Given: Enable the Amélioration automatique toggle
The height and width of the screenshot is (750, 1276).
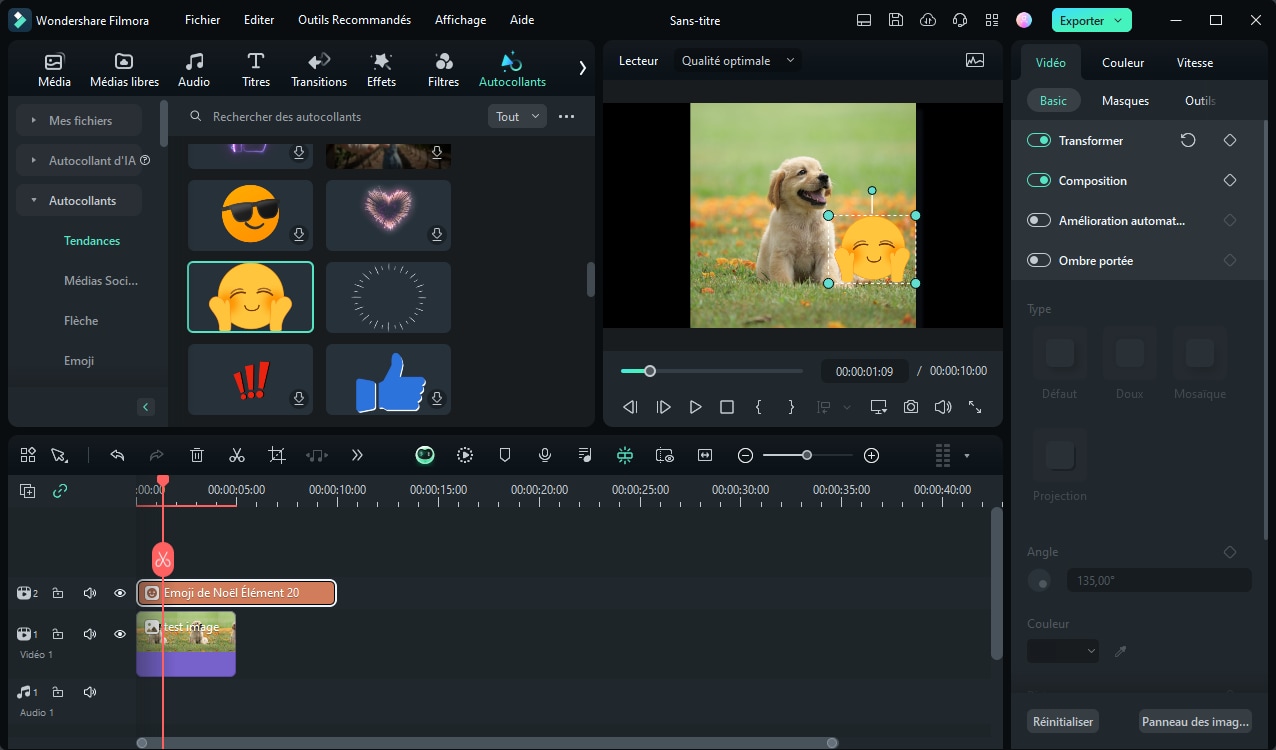Looking at the screenshot, I should click(1039, 220).
